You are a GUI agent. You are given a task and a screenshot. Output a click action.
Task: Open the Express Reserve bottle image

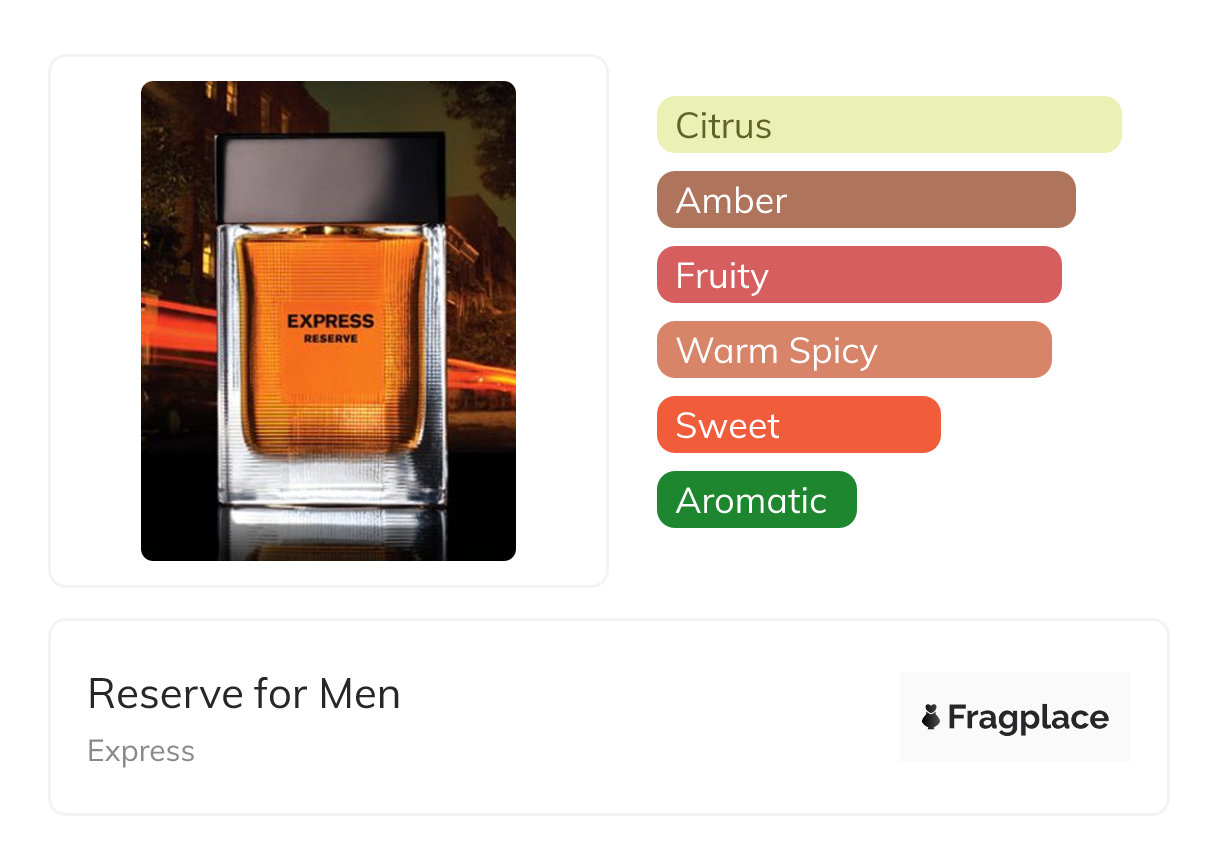click(x=328, y=321)
